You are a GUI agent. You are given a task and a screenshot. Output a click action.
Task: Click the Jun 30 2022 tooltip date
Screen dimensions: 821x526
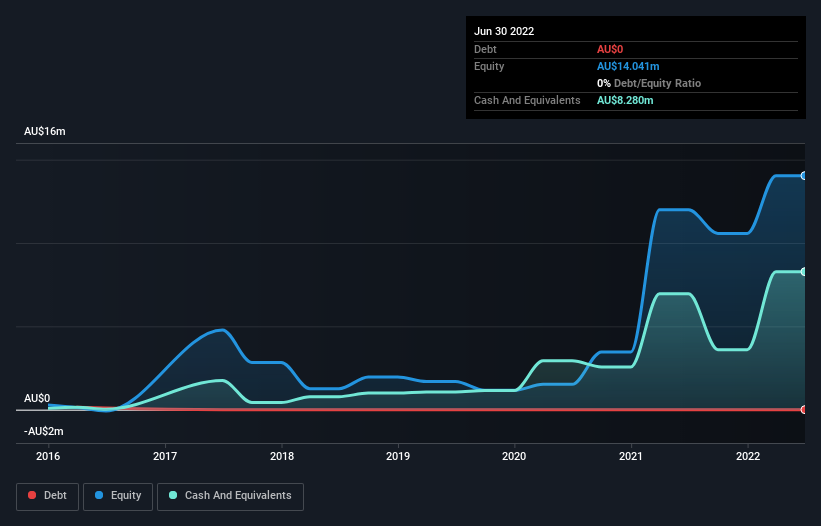click(504, 31)
